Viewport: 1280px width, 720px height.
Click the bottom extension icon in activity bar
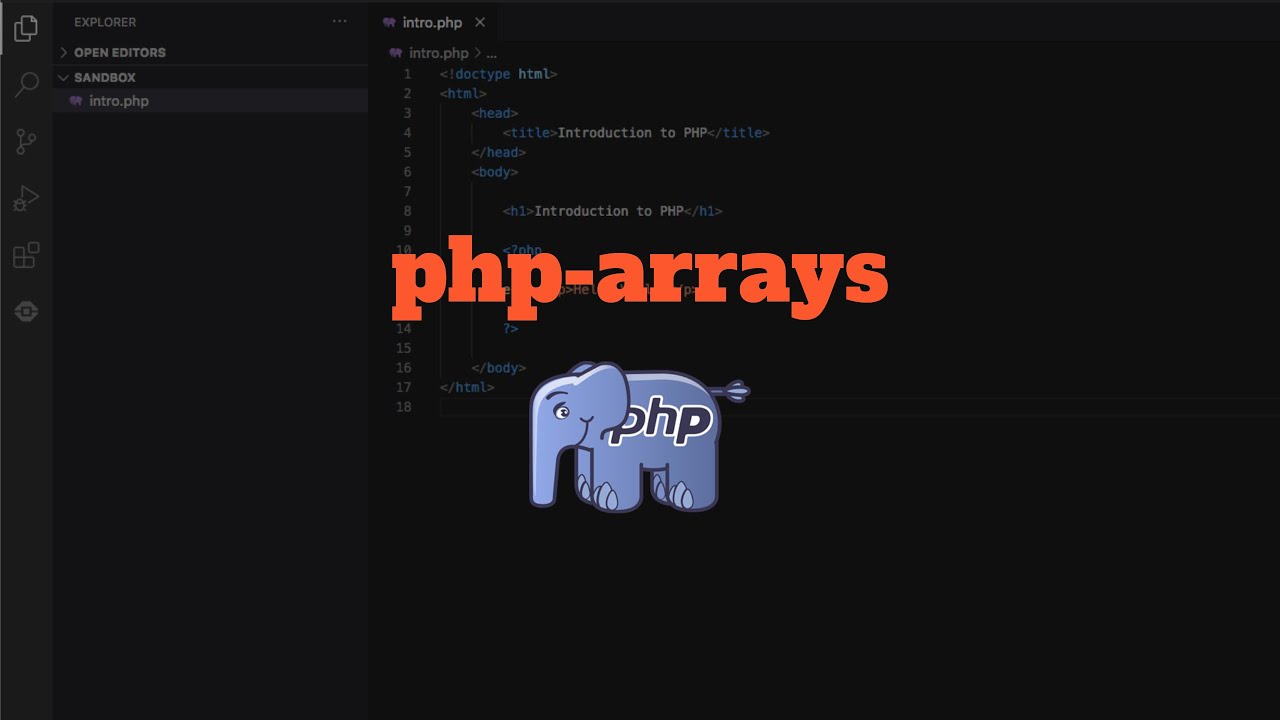coord(26,312)
